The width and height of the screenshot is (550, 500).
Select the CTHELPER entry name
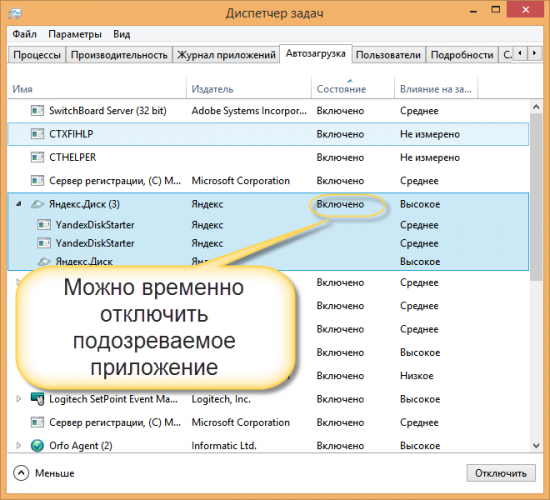tap(73, 157)
